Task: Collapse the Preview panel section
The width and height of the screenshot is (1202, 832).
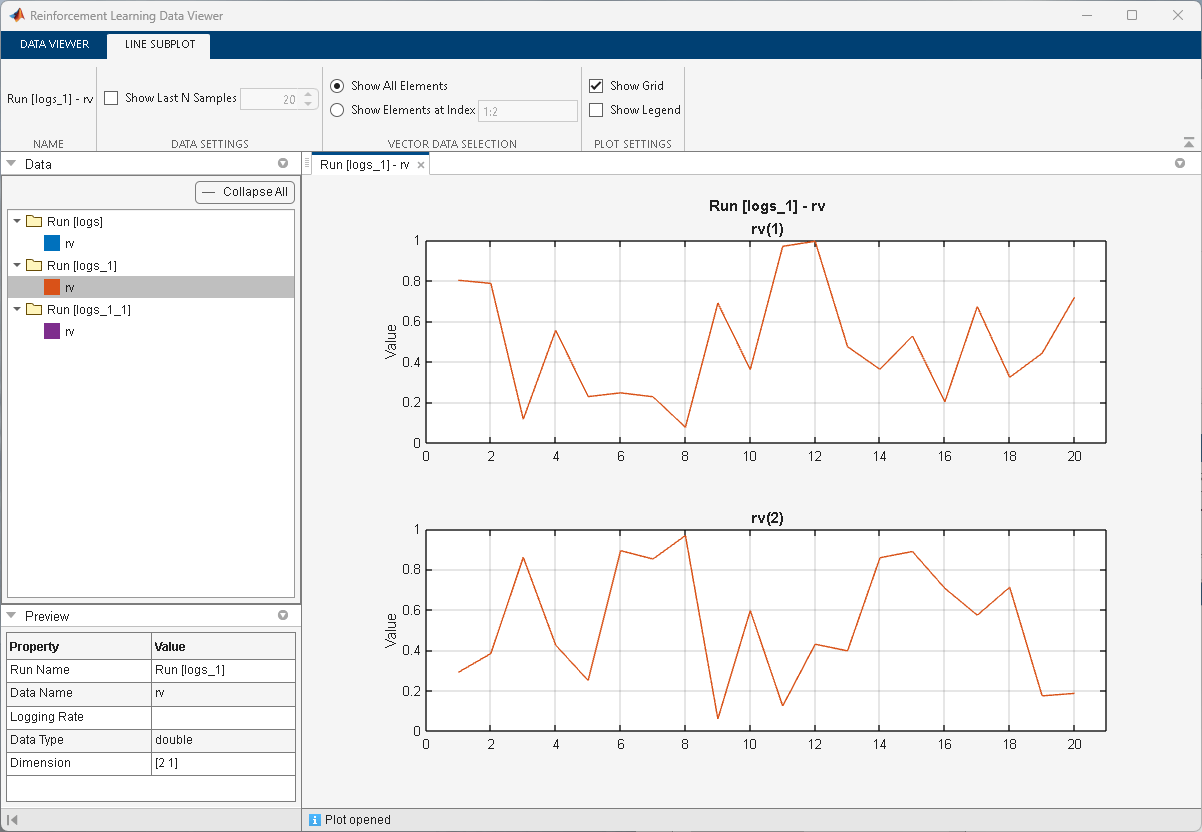Action: click(11, 616)
